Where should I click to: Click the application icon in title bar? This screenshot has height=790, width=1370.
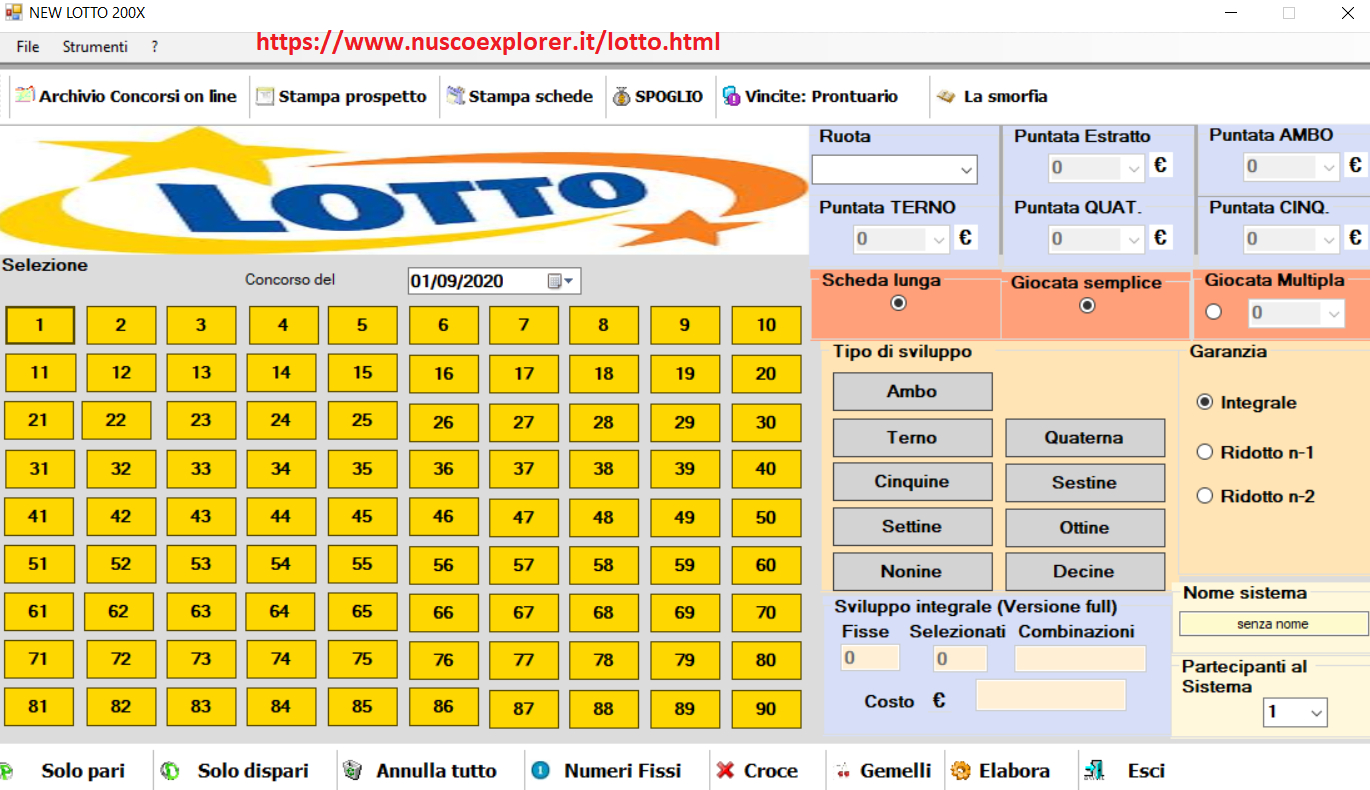point(14,12)
